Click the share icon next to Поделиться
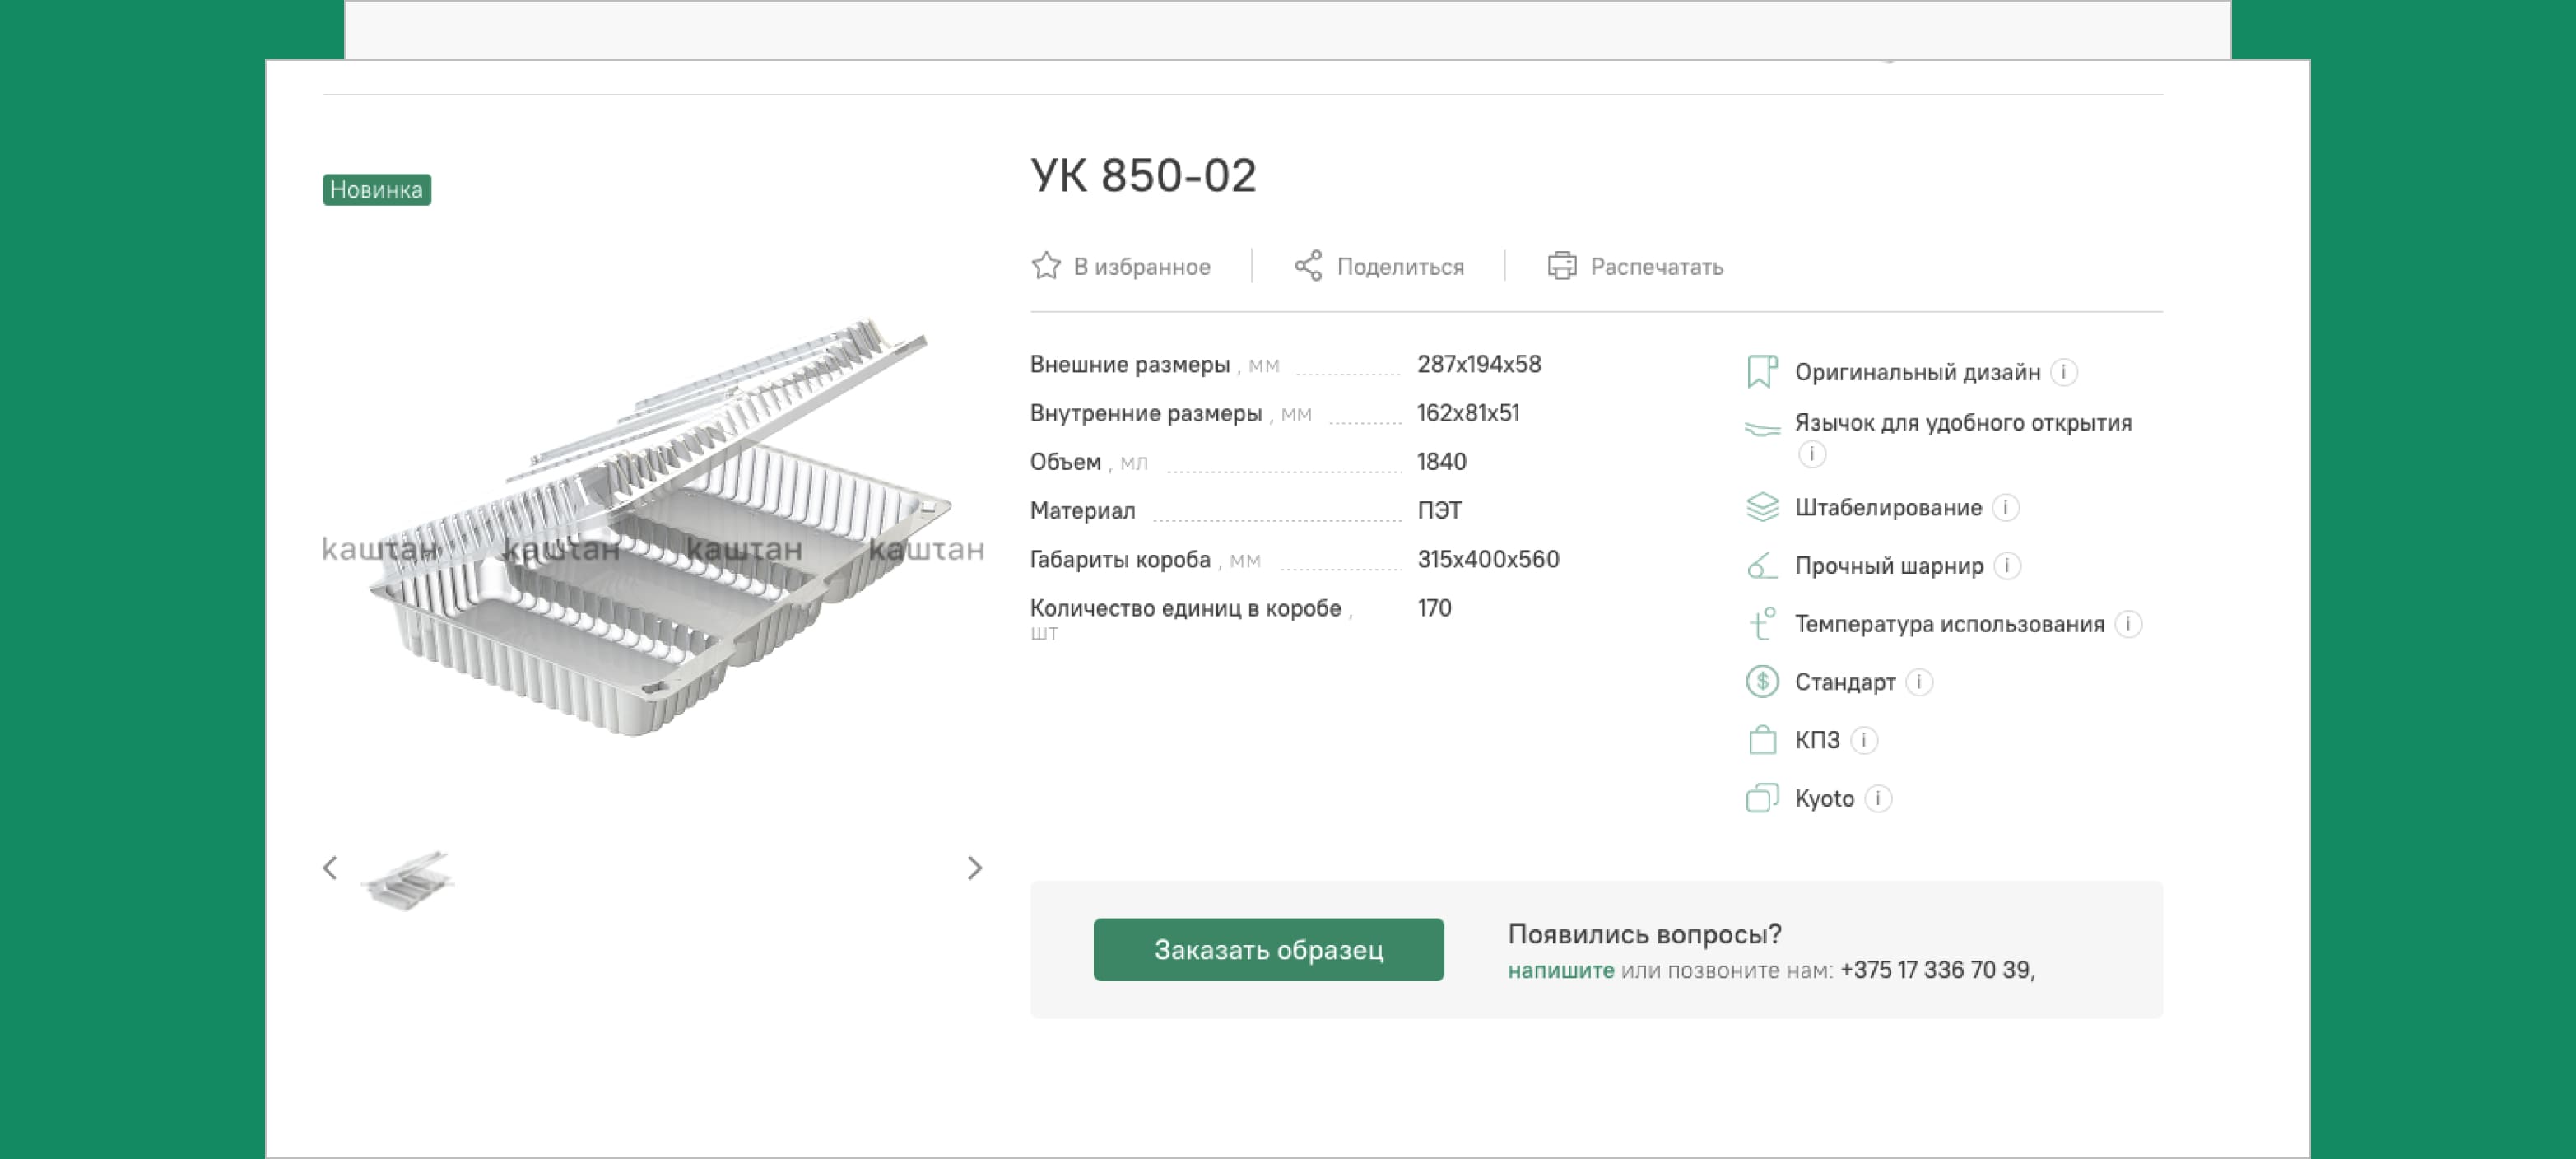This screenshot has width=2576, height=1159. click(x=1308, y=266)
